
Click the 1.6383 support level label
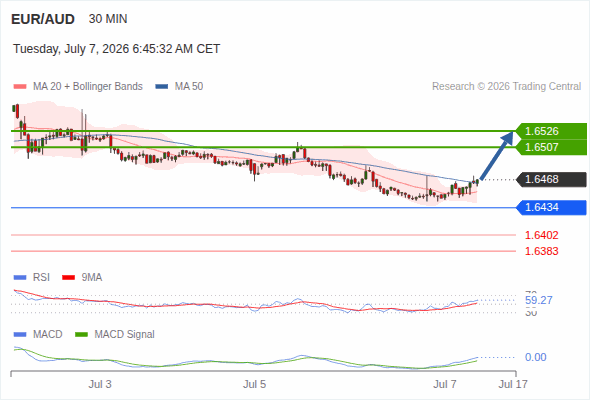541,251
